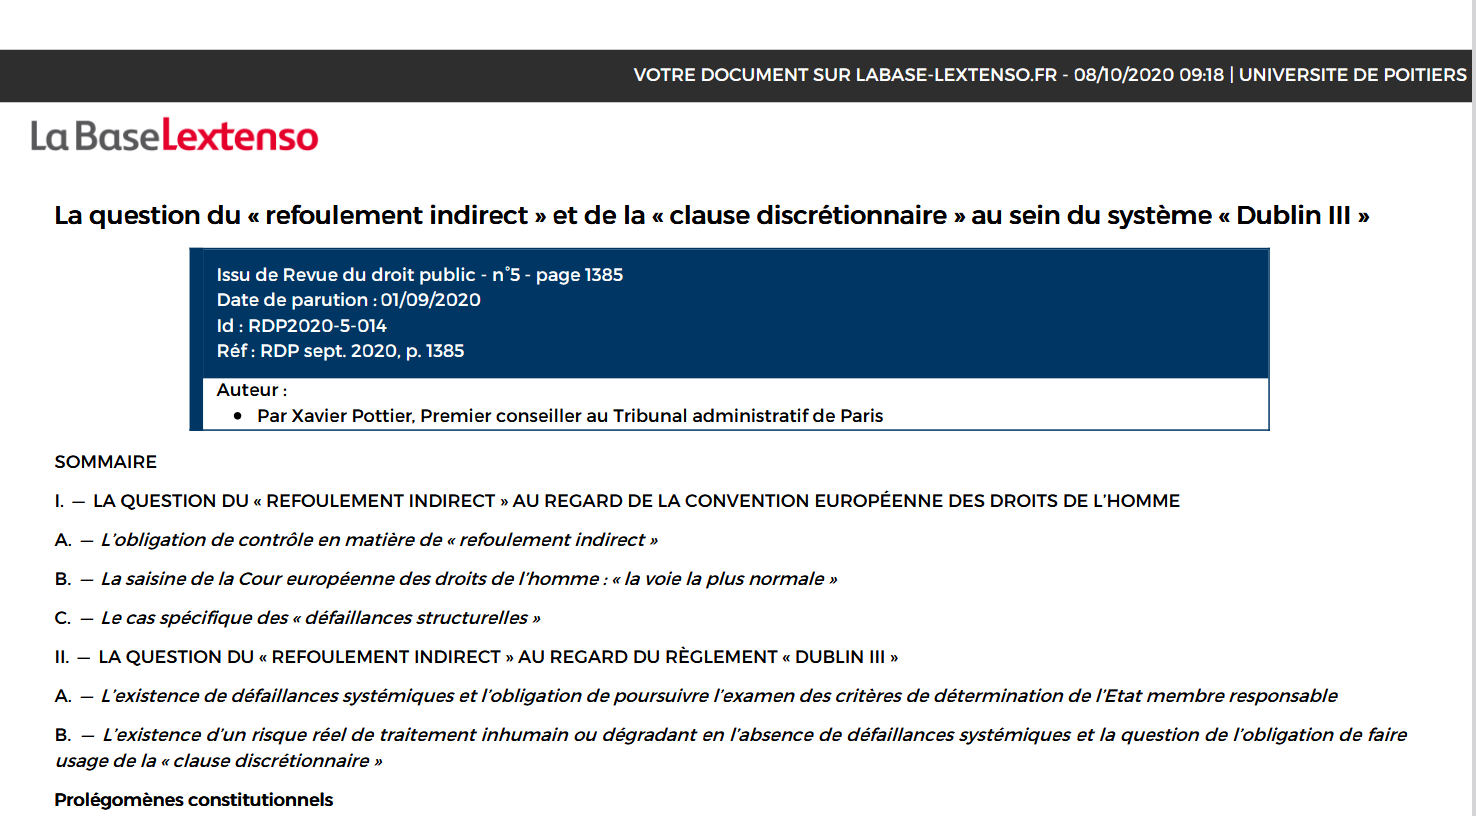The width and height of the screenshot is (1476, 816).
Task: Click section II about règlement 'DUBLIN III'
Action: click(476, 657)
